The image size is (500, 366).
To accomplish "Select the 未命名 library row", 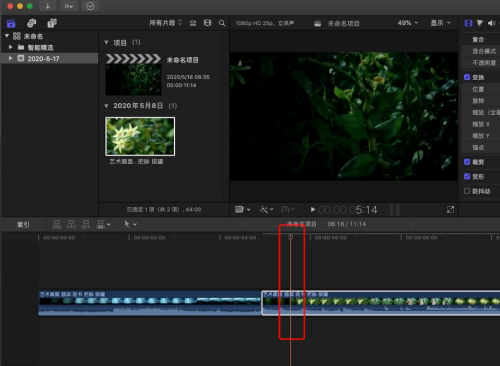I will [50, 36].
